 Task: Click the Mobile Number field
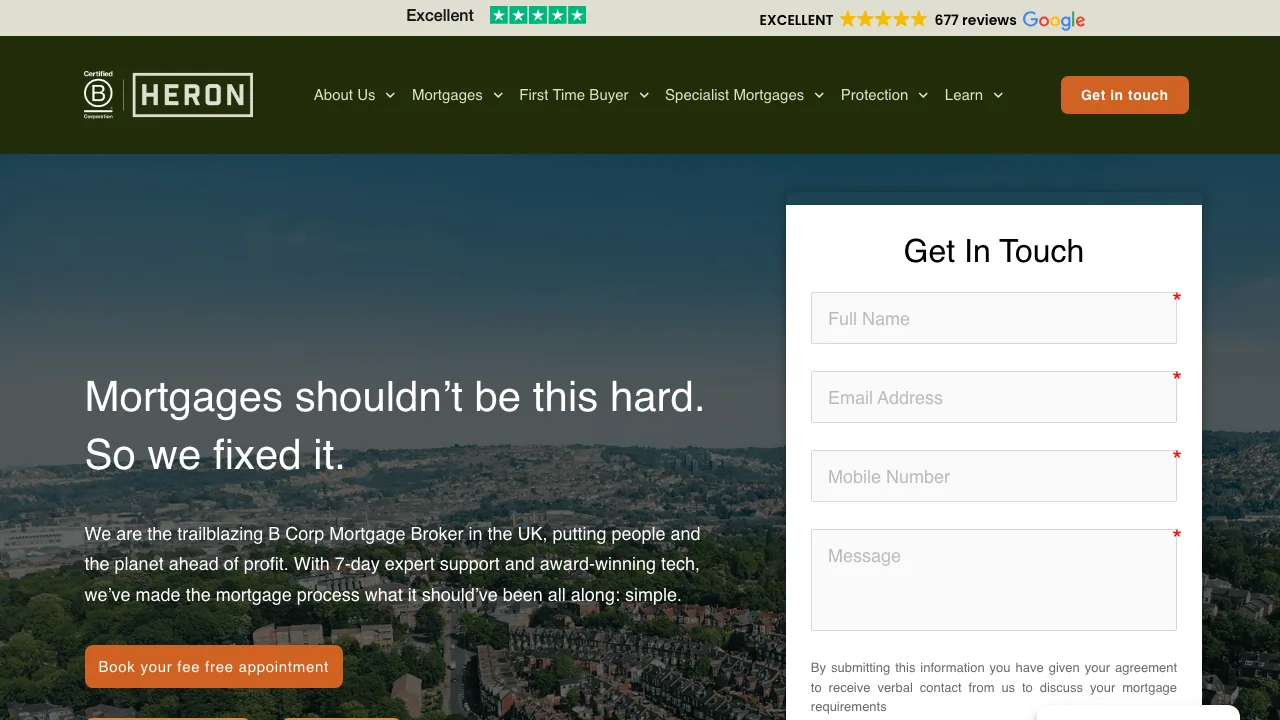tap(993, 475)
